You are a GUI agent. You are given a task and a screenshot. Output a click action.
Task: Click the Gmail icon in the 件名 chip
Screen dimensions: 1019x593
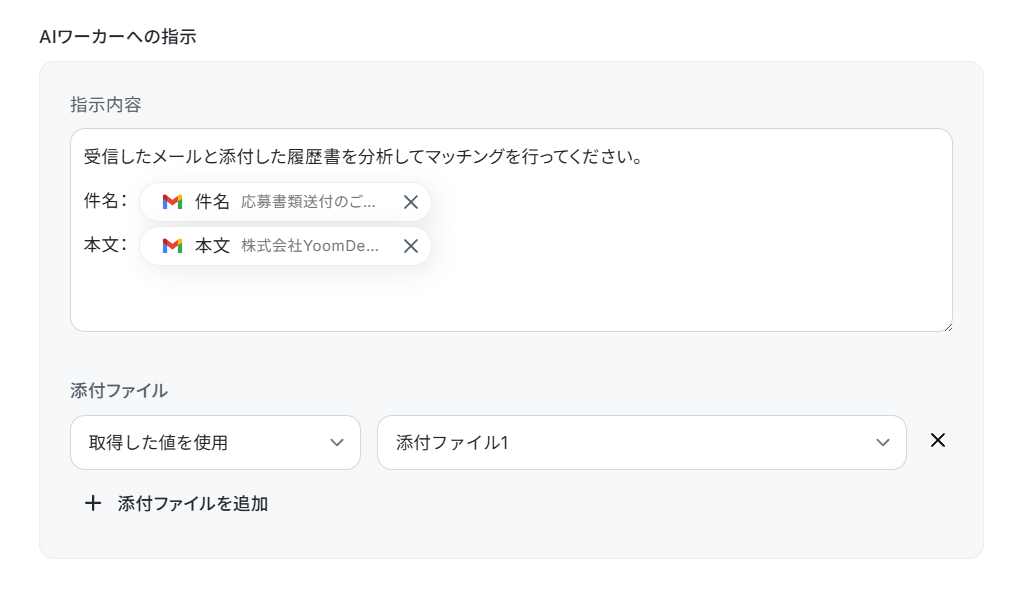[172, 202]
